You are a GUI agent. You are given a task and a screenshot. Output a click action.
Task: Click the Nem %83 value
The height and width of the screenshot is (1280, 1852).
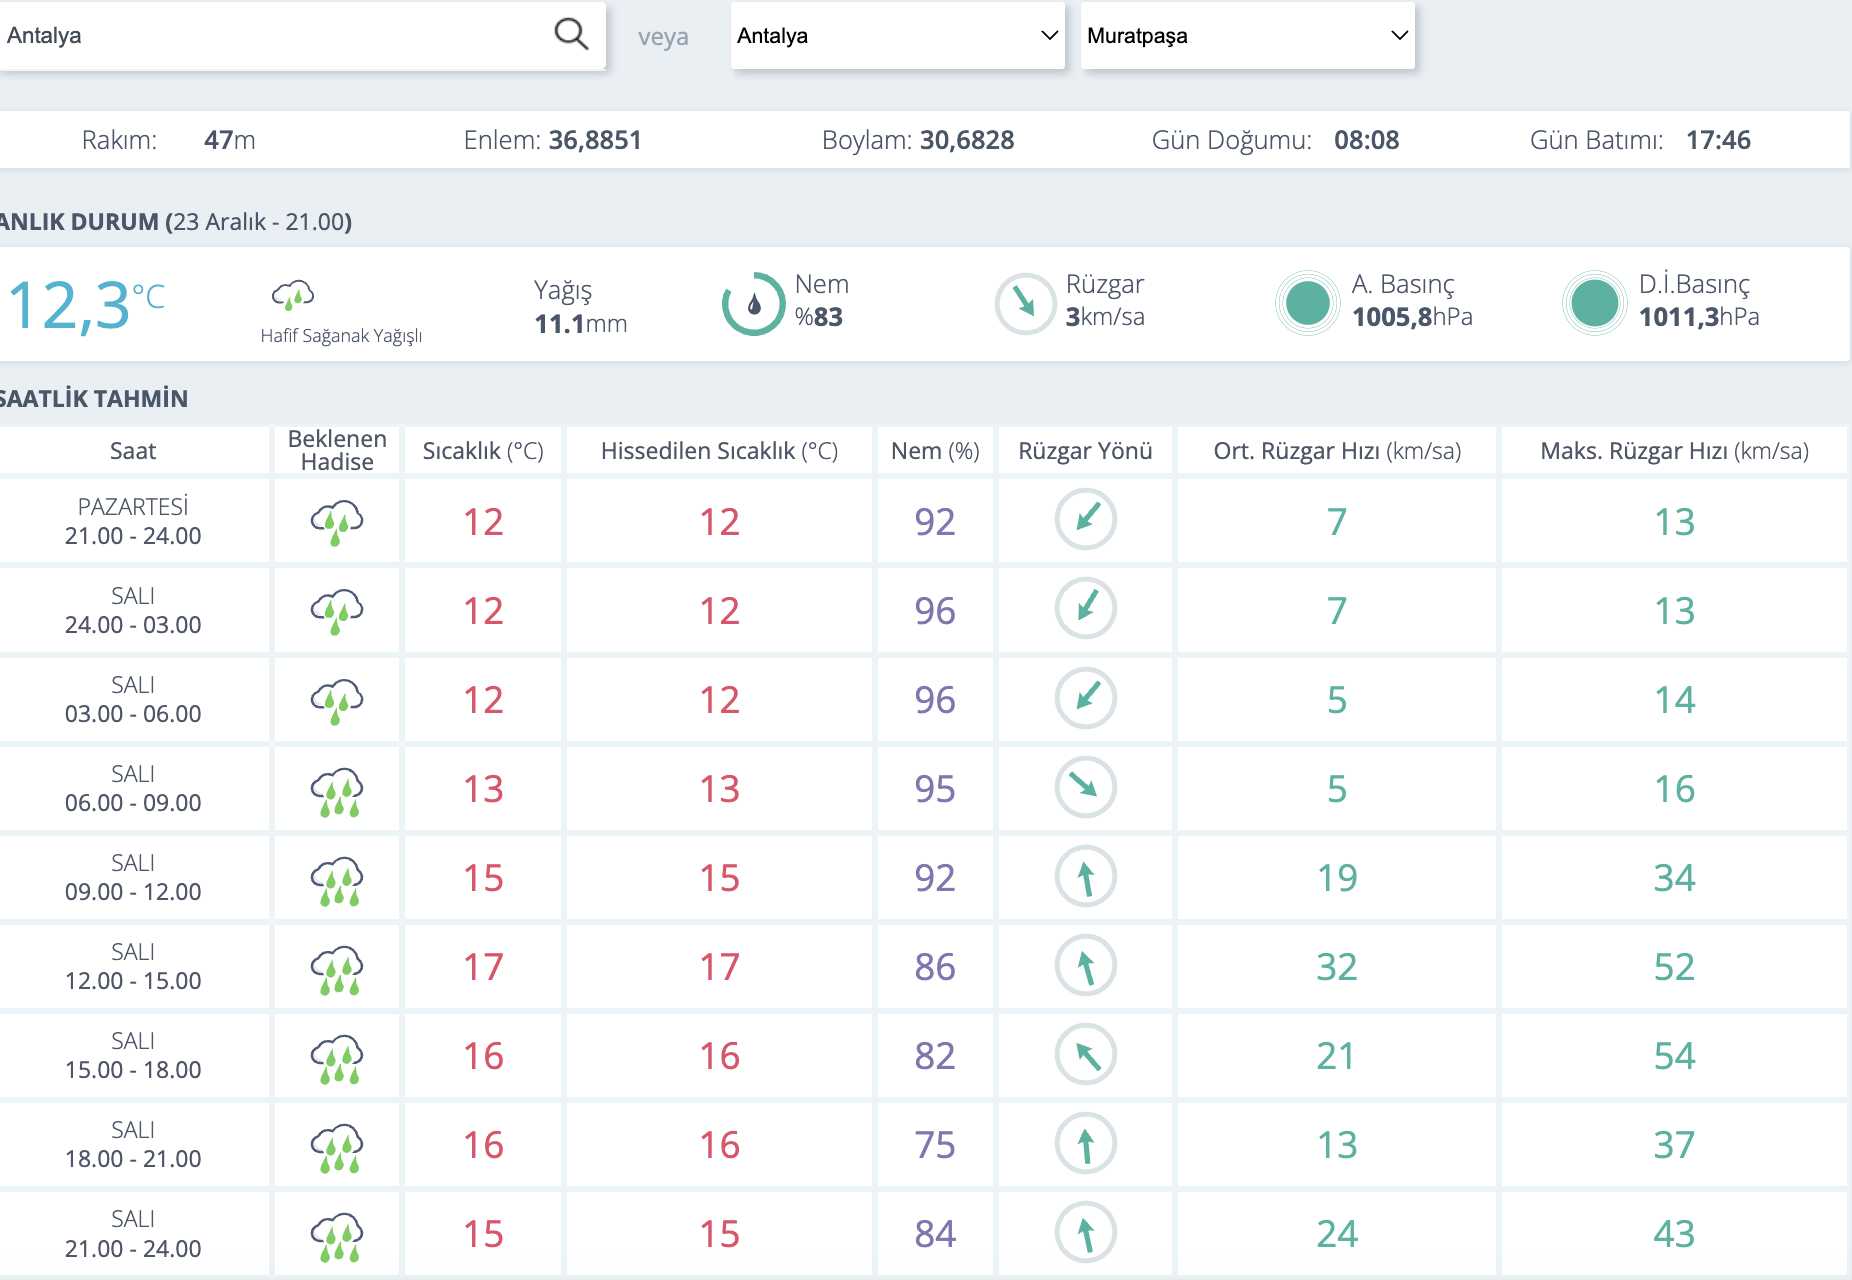(819, 317)
